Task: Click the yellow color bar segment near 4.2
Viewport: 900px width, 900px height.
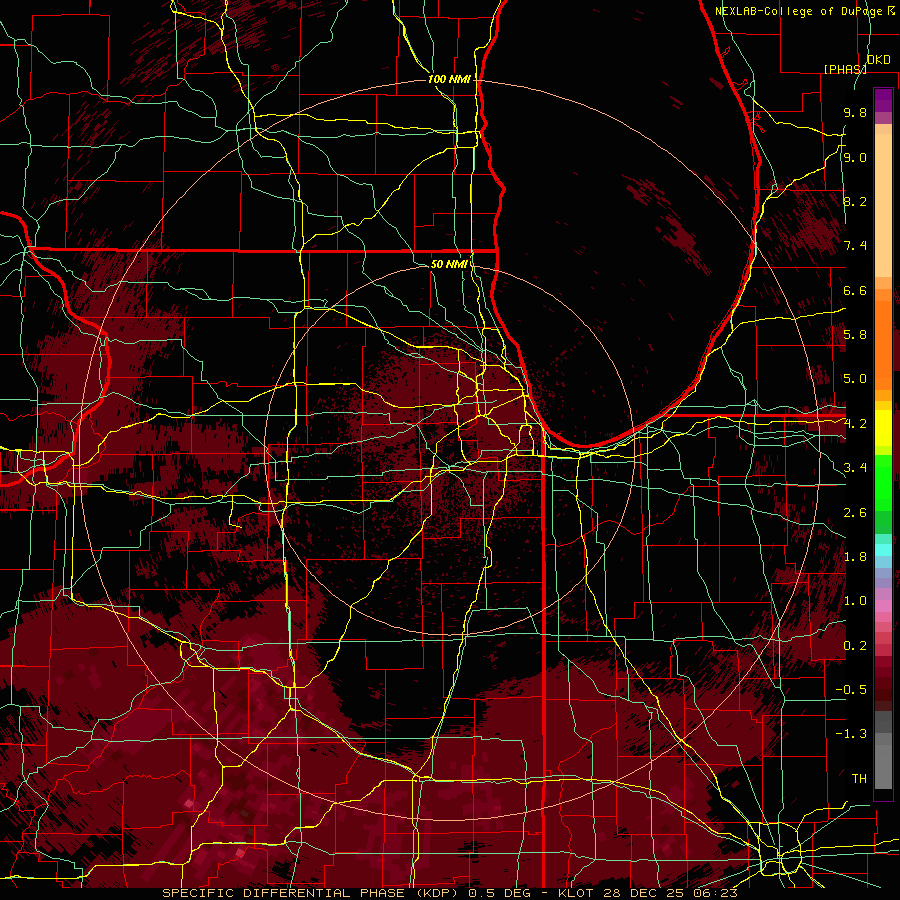Action: (x=883, y=428)
